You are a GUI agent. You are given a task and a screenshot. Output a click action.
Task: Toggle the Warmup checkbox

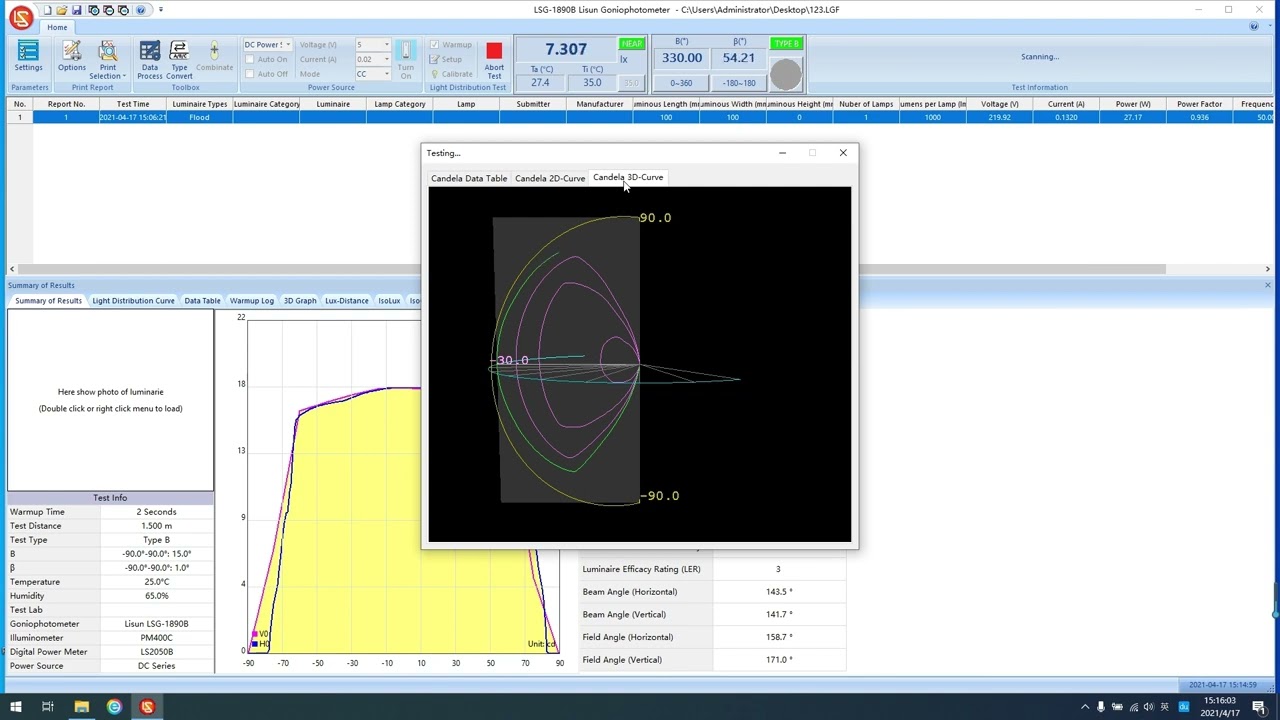tap(434, 45)
